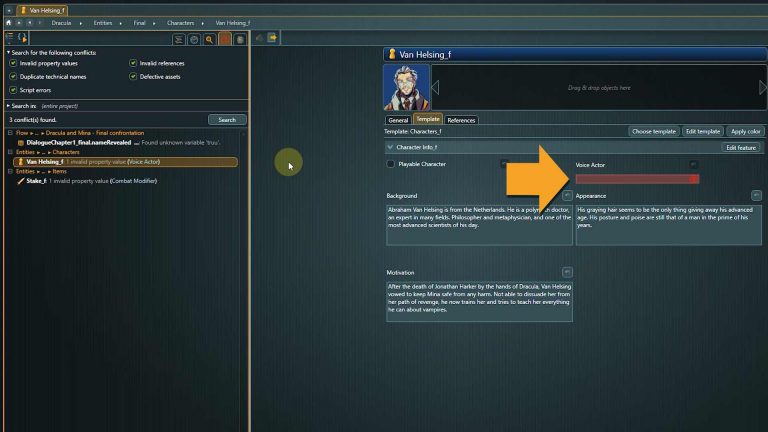The height and width of the screenshot is (432, 768).
Task: Click the Choose template button
Action: pyautogui.click(x=653, y=131)
